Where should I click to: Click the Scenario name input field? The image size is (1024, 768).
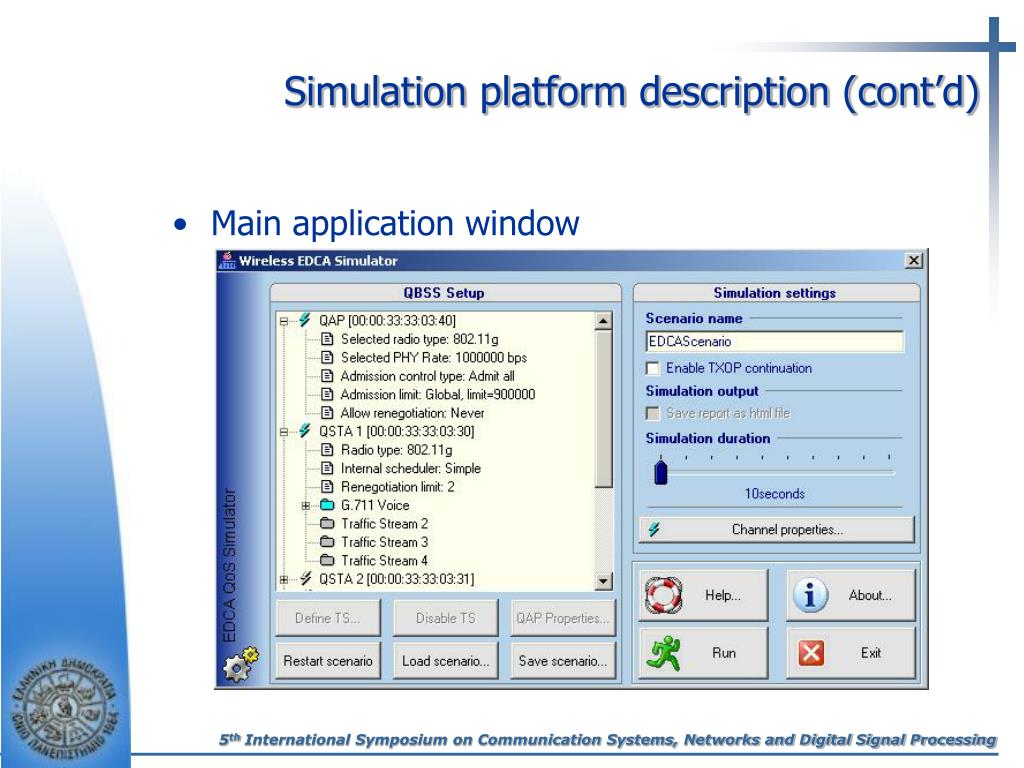(775, 342)
